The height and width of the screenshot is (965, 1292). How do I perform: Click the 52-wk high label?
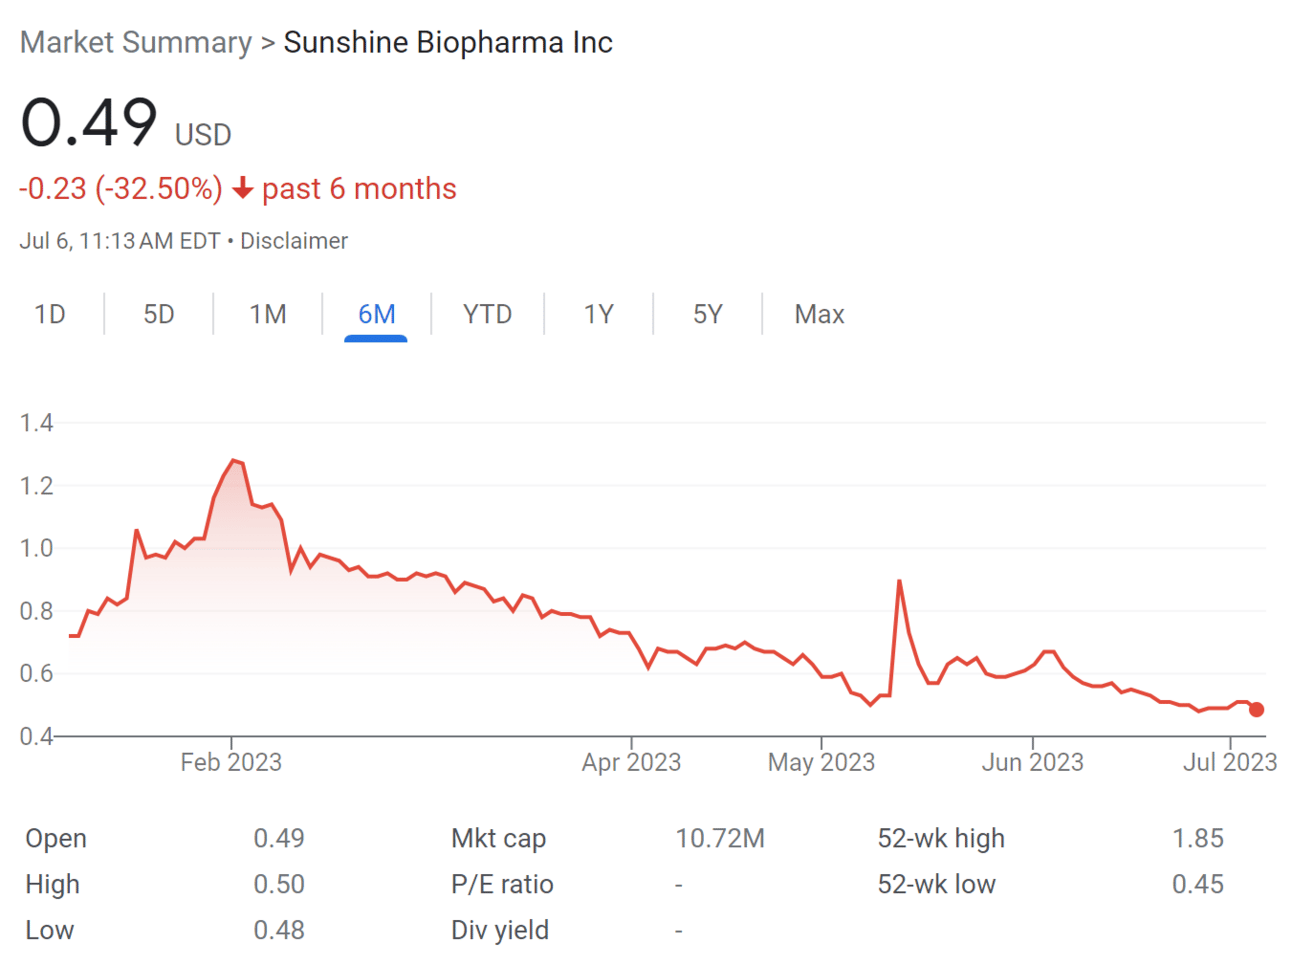click(941, 839)
